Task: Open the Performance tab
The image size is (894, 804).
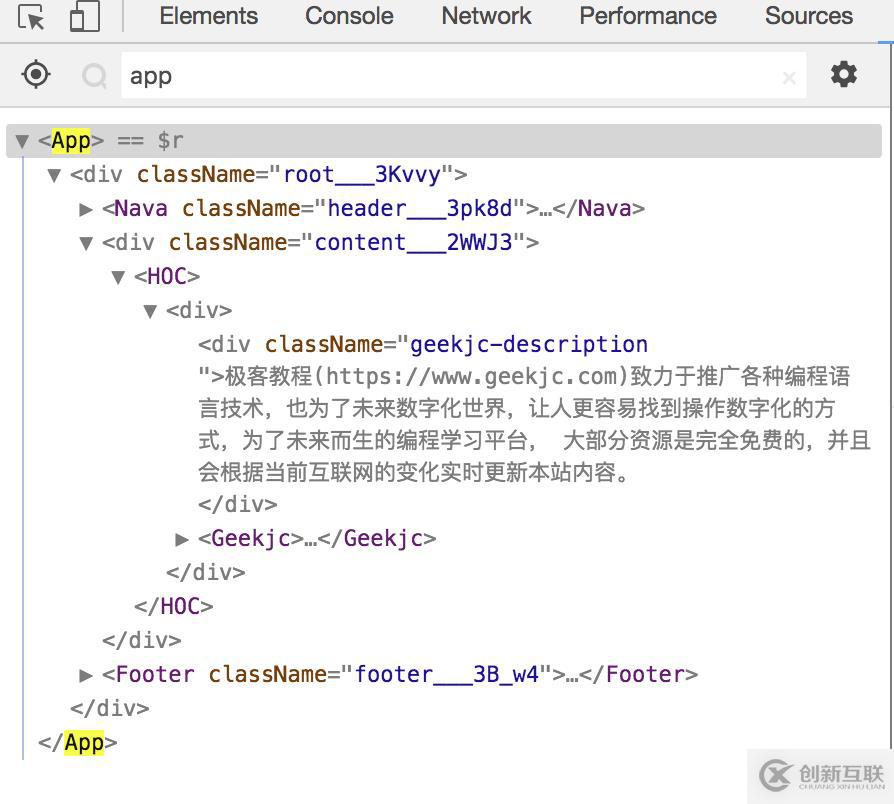Action: click(x=647, y=16)
